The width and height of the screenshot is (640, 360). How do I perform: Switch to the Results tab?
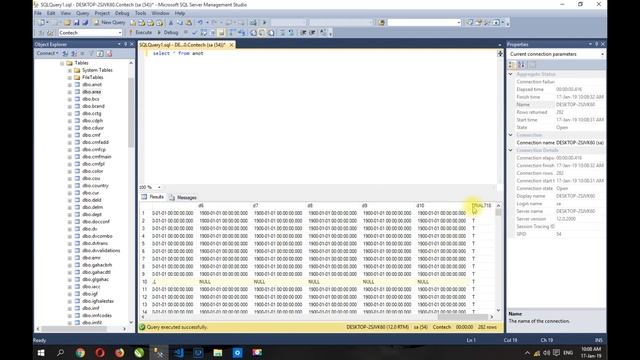tap(153, 197)
